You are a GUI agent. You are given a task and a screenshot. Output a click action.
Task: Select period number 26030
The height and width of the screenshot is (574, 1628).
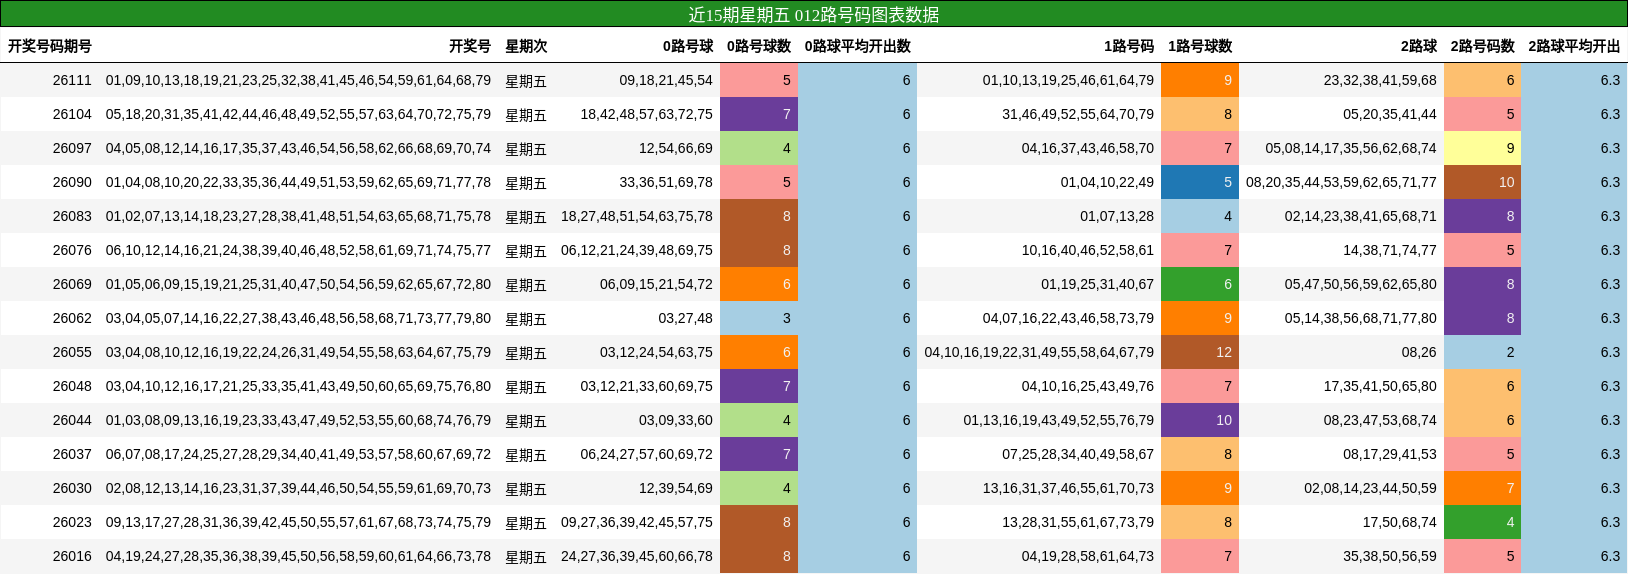[72, 488]
